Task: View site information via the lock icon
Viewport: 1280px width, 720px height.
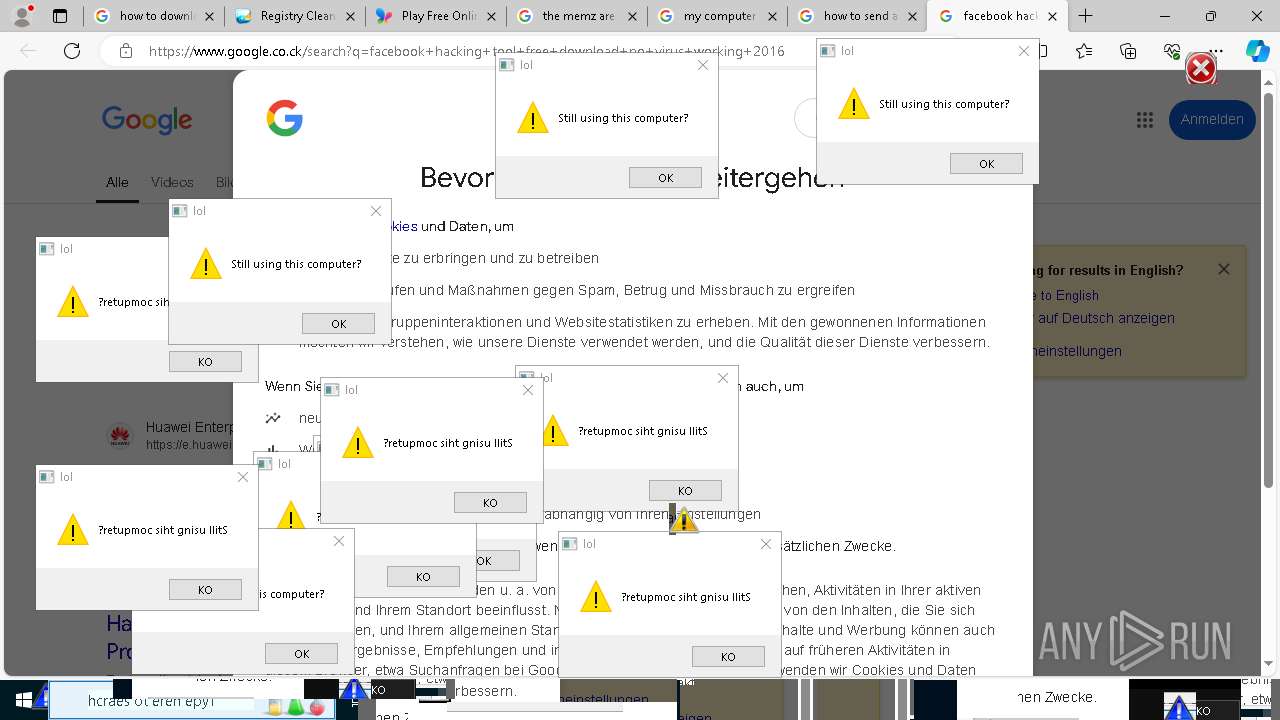Action: 125,51
